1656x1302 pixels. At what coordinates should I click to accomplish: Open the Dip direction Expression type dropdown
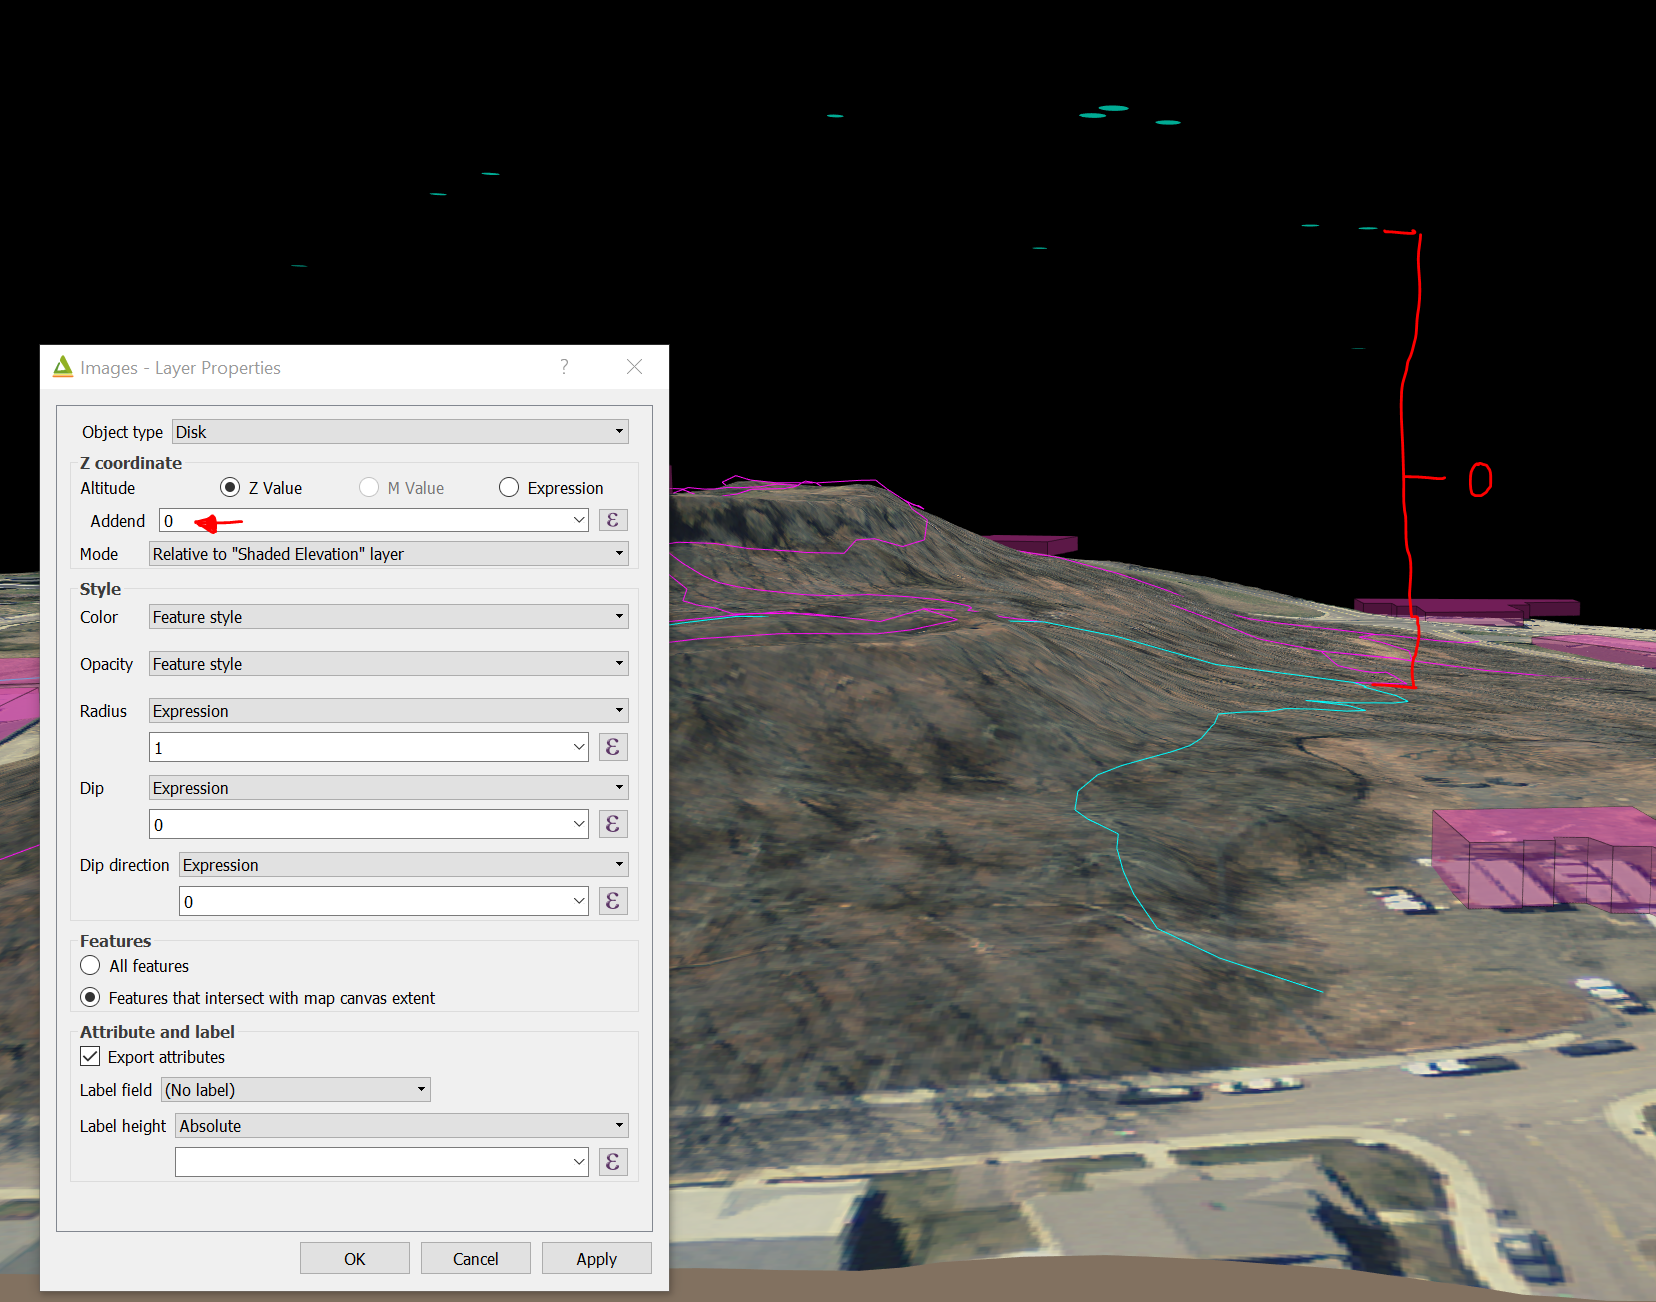[404, 865]
